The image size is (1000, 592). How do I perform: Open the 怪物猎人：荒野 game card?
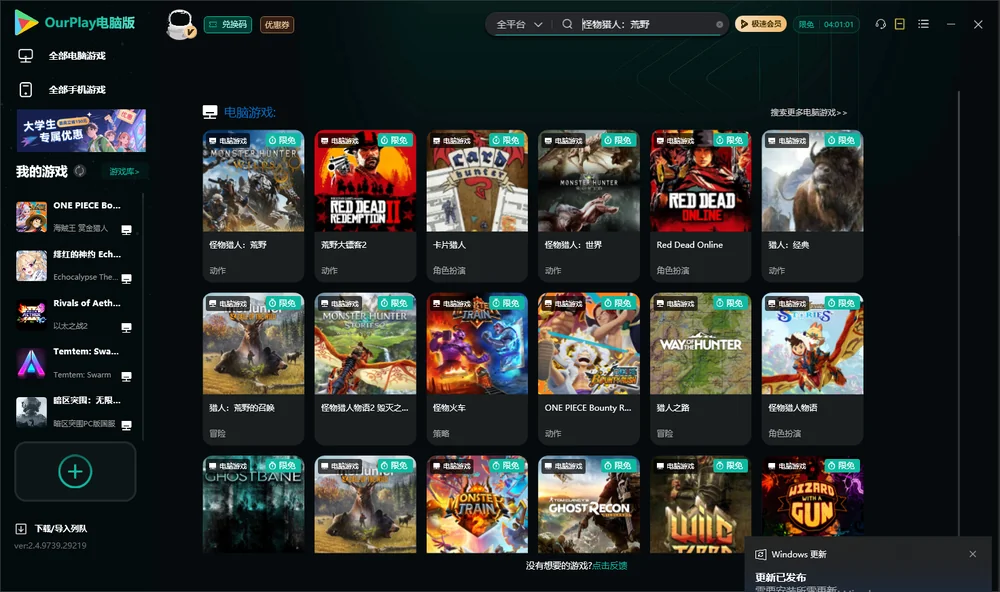253,205
